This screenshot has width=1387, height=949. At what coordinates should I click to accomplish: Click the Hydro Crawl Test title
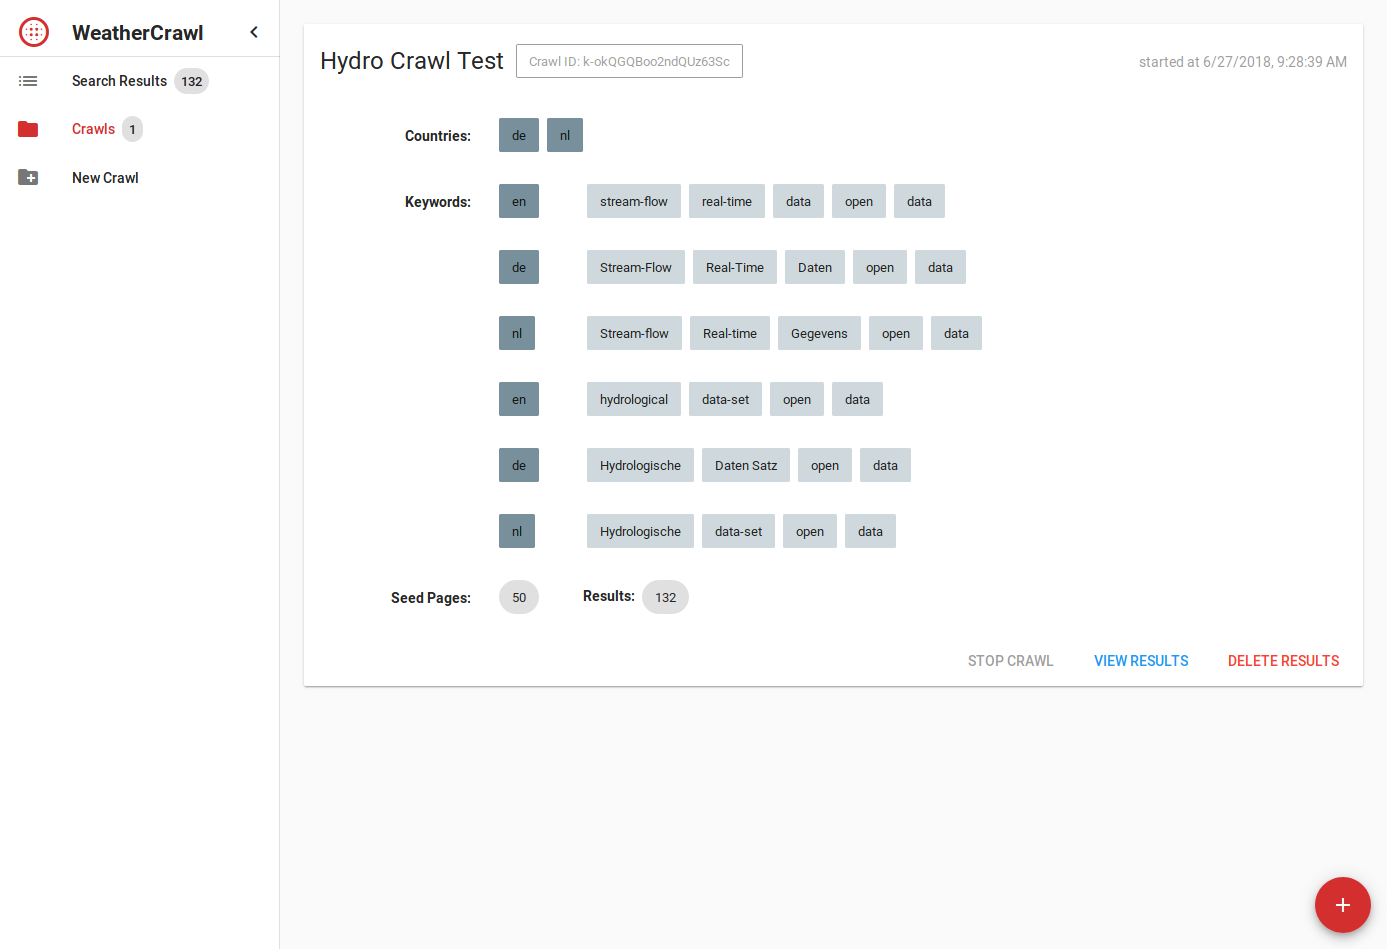(412, 61)
